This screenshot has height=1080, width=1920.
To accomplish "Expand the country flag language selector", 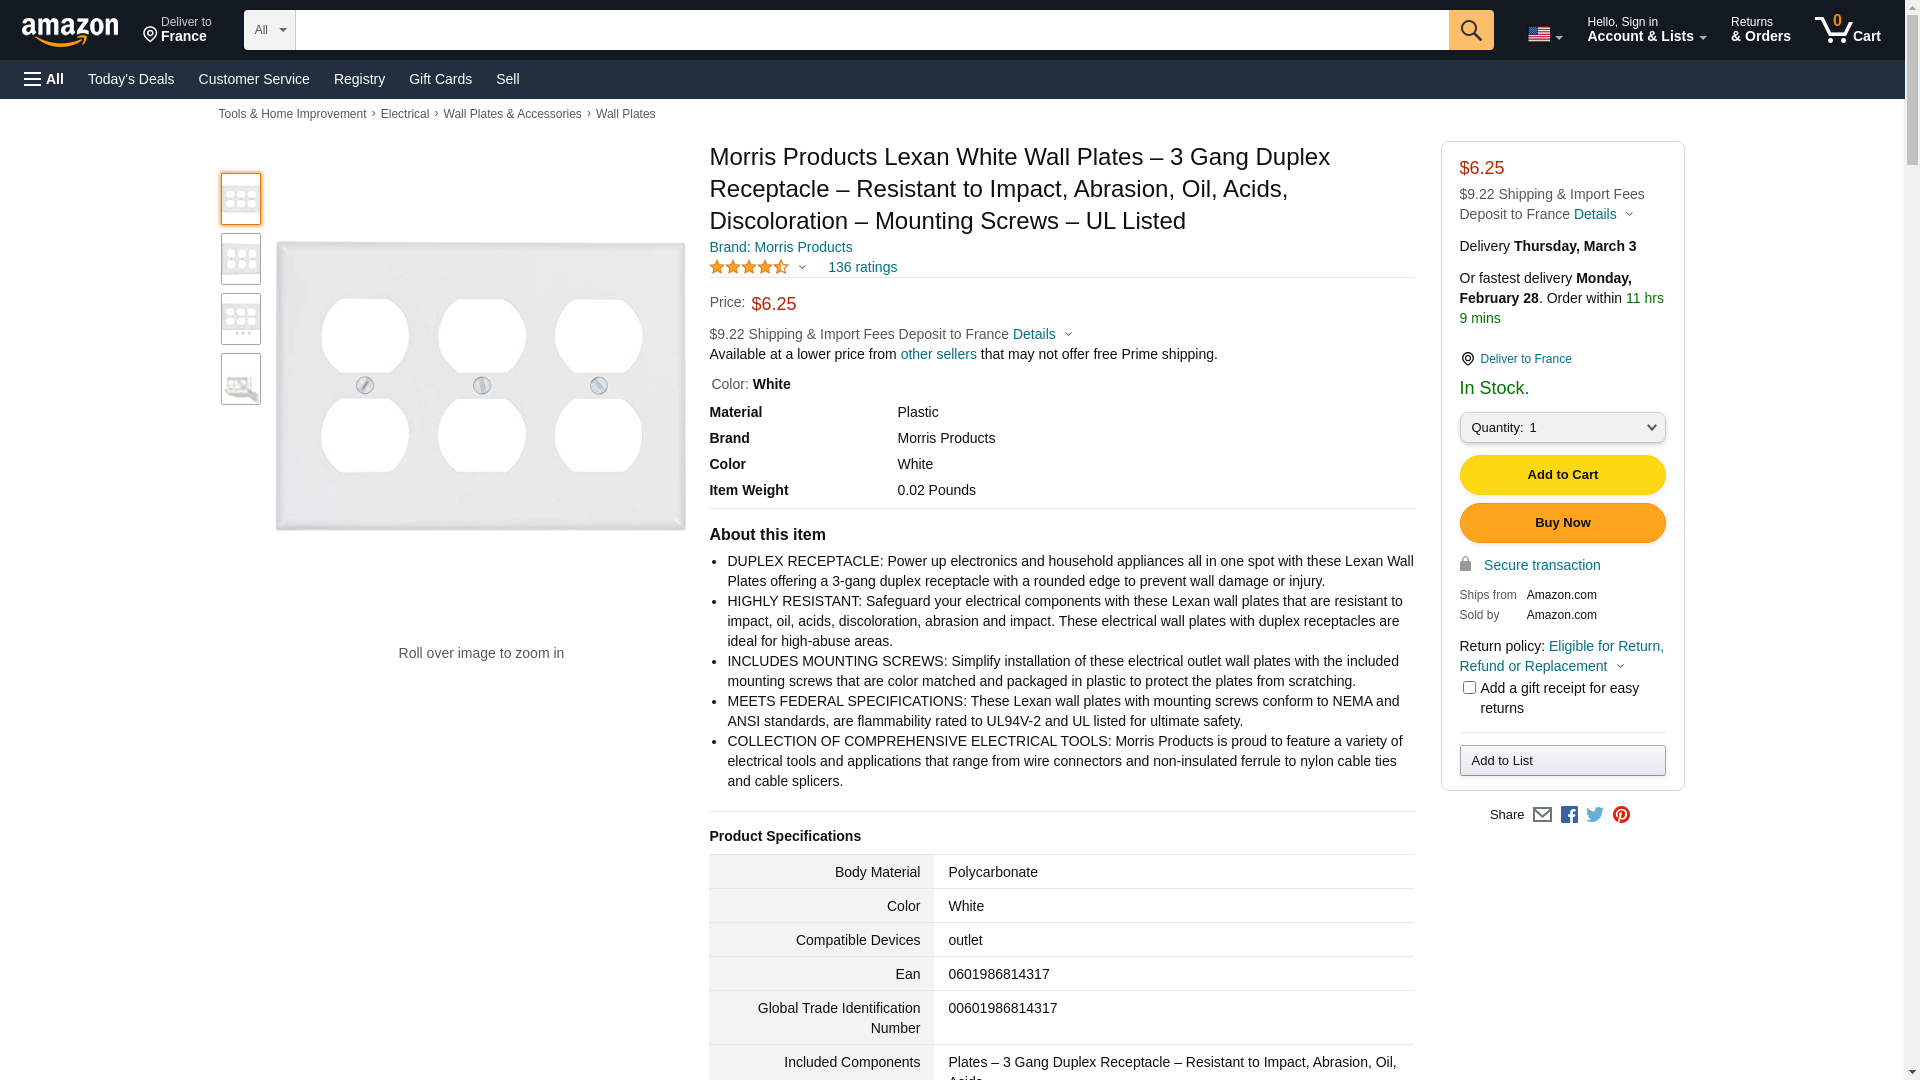I will [1544, 35].
